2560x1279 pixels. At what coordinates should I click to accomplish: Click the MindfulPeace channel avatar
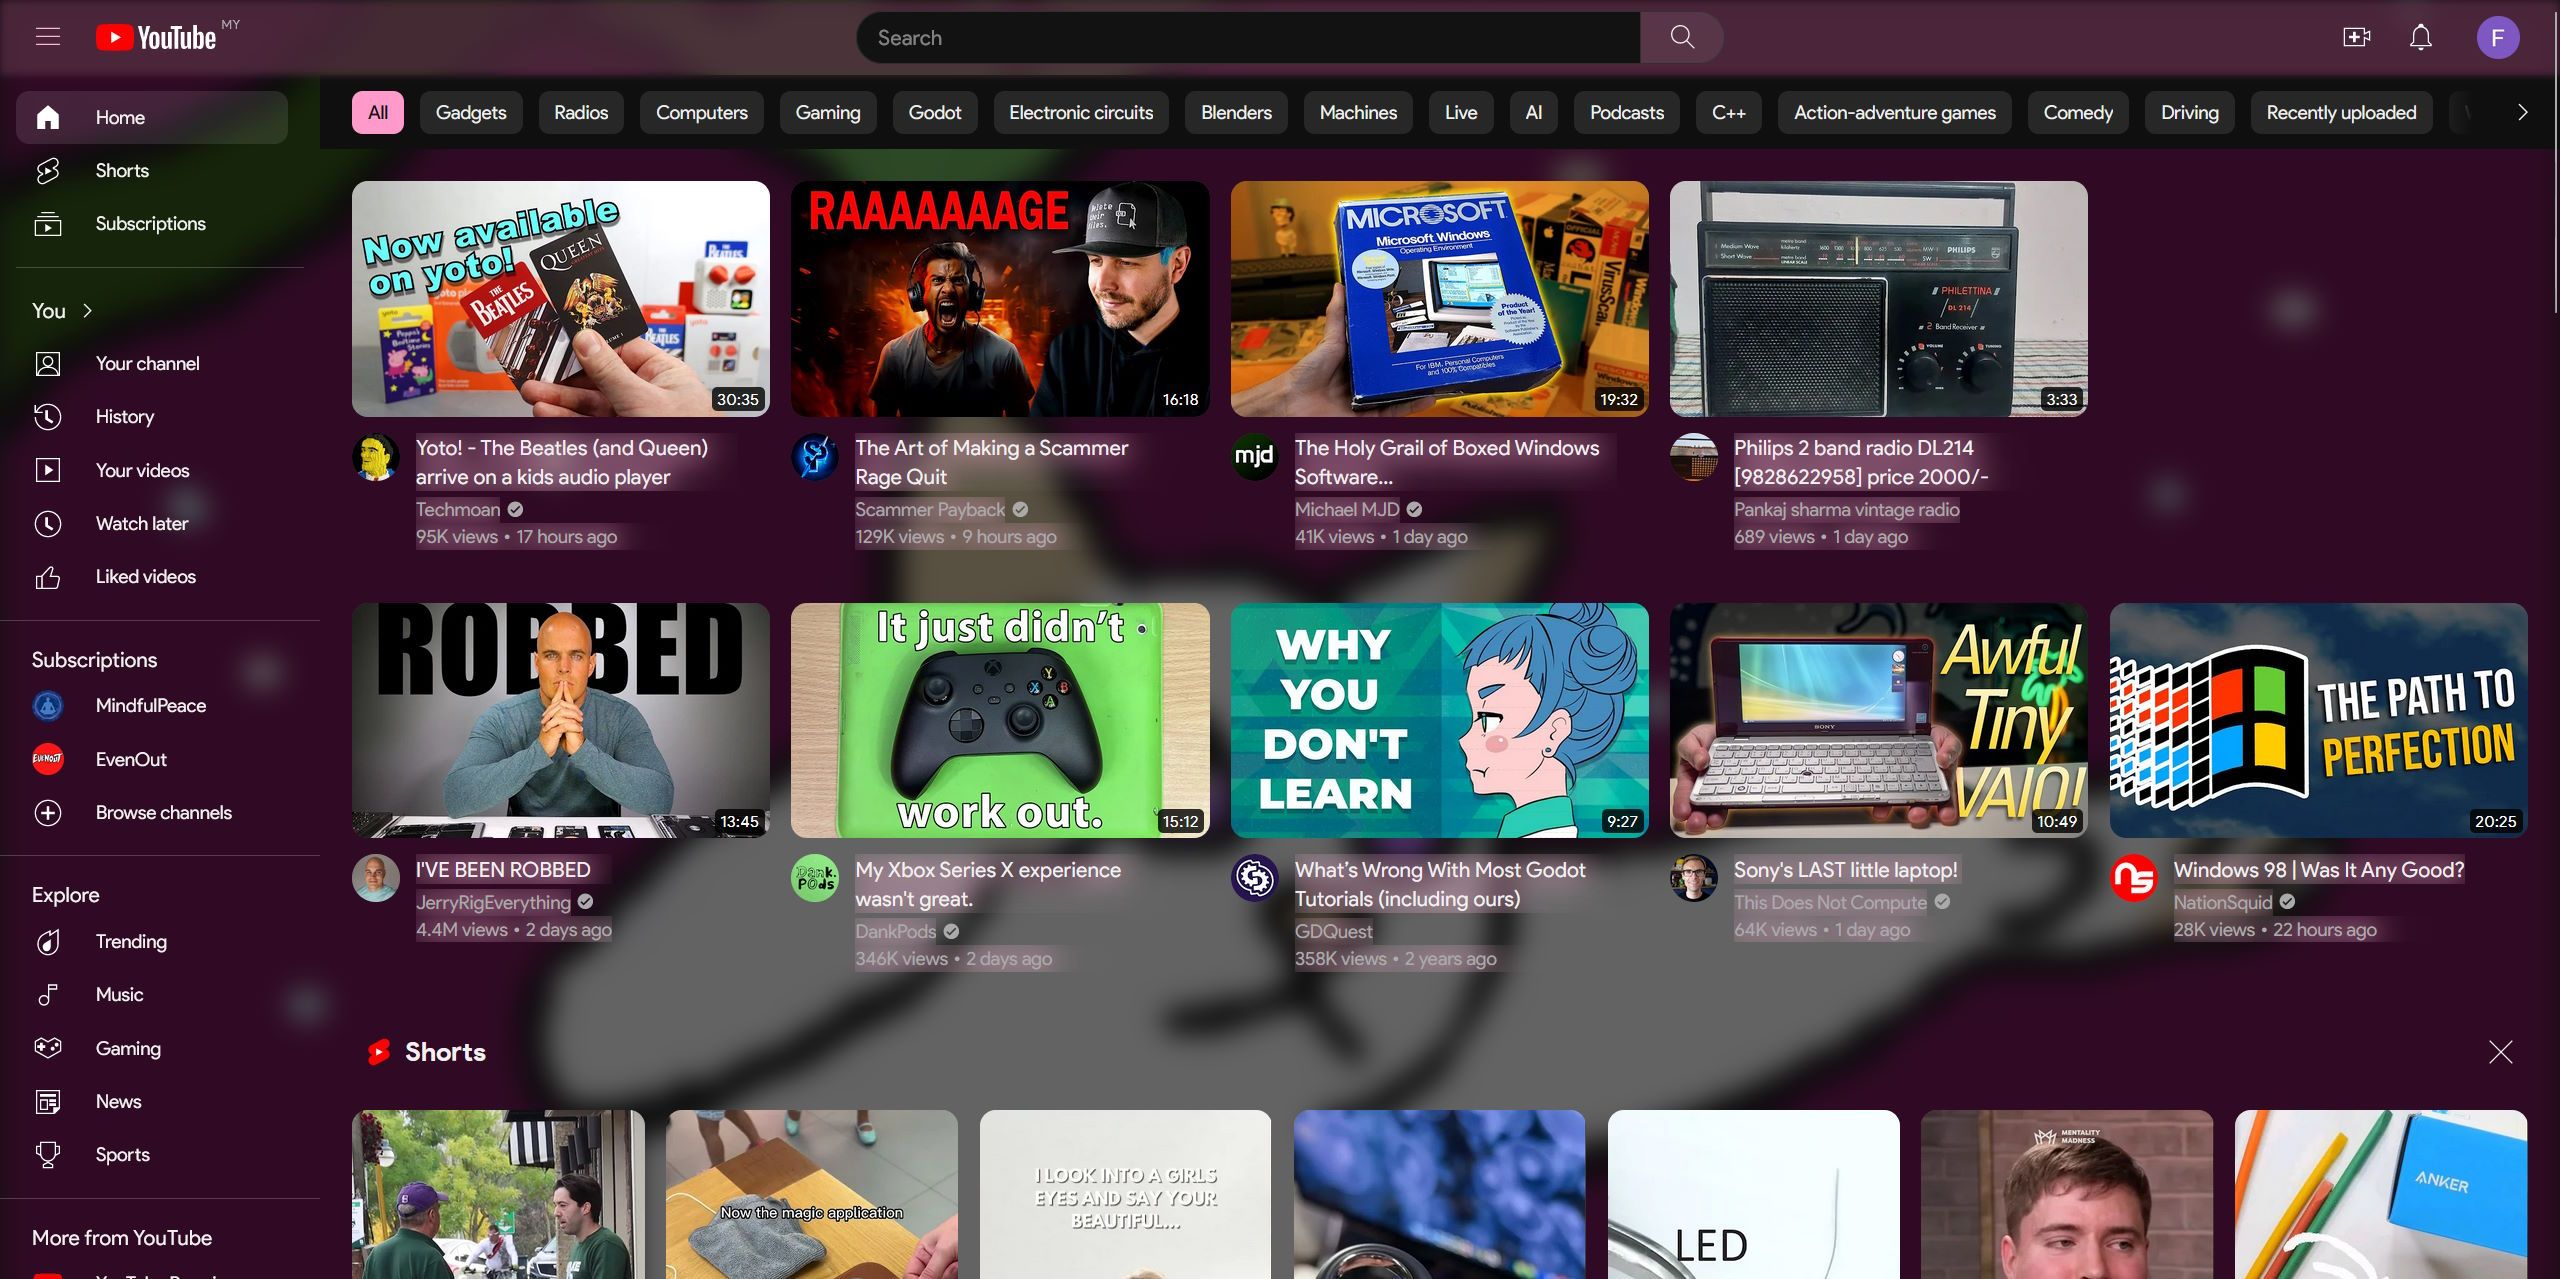click(48, 706)
